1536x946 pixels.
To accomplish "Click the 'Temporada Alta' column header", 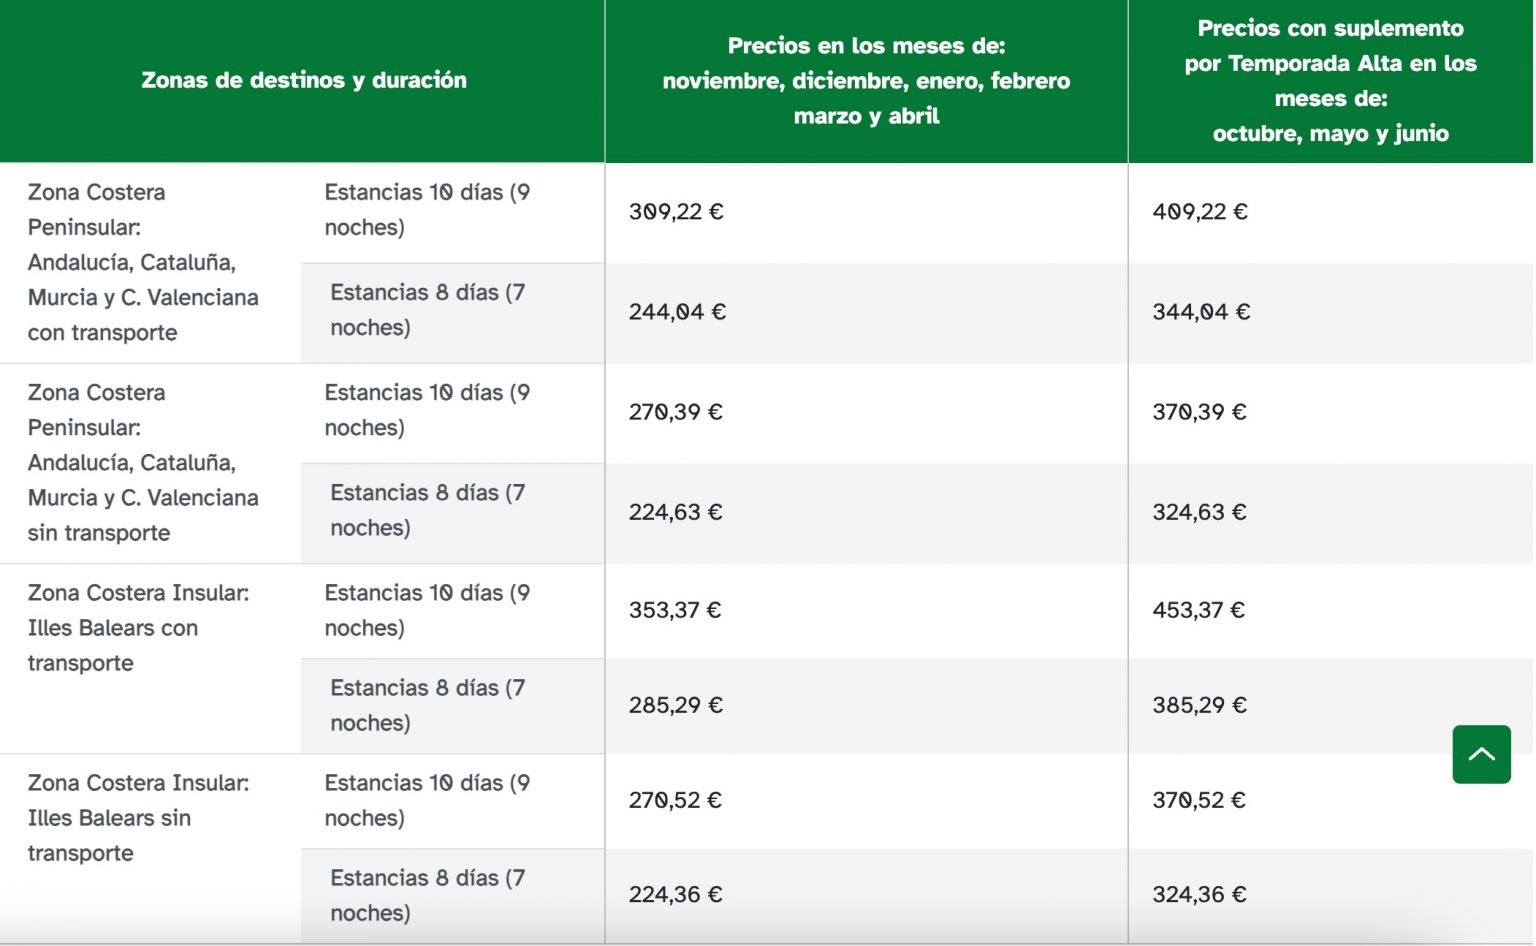I will (1330, 80).
